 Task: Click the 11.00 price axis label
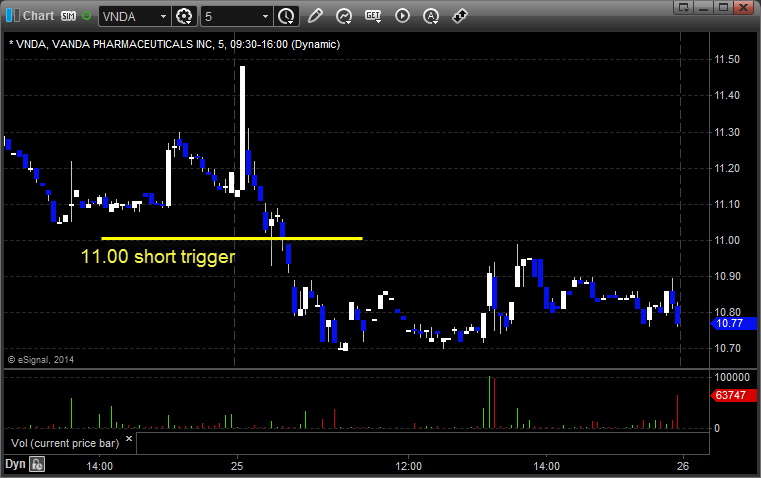[x=727, y=240]
